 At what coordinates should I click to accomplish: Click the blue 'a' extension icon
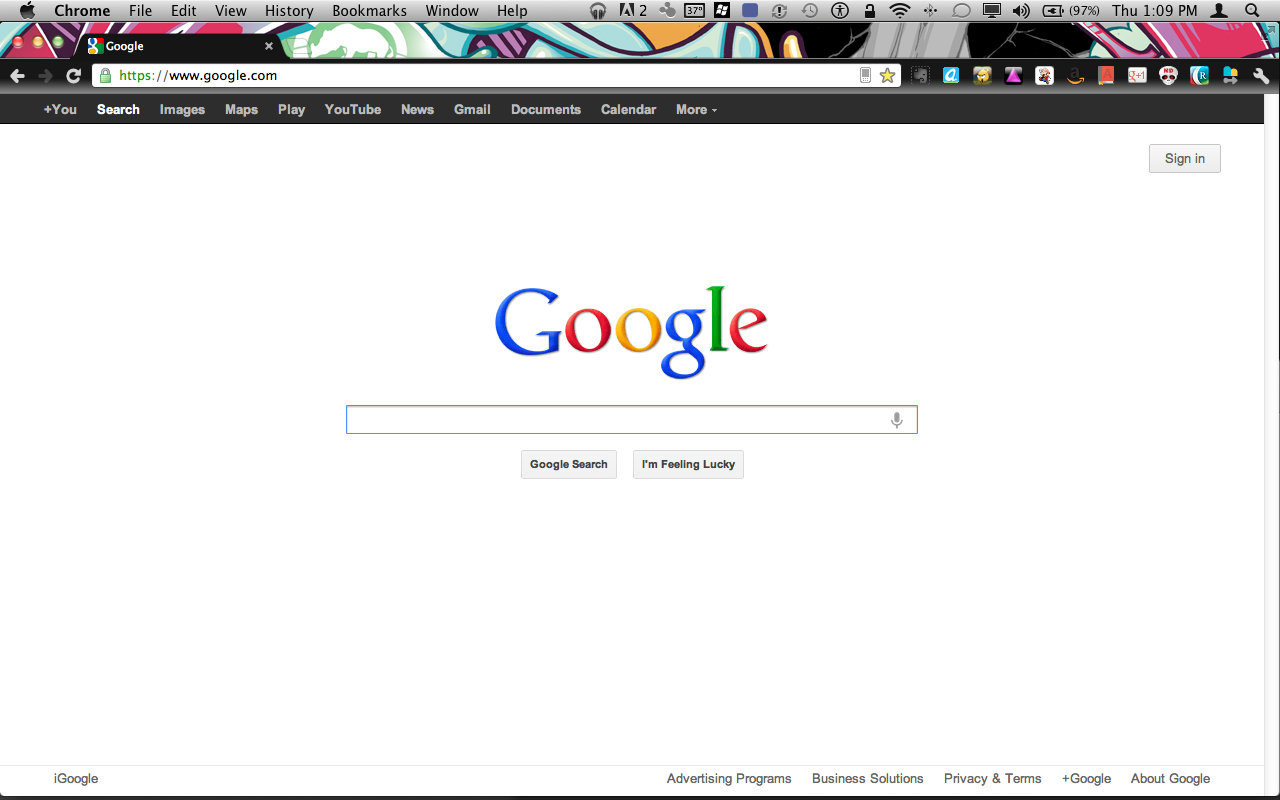(951, 75)
